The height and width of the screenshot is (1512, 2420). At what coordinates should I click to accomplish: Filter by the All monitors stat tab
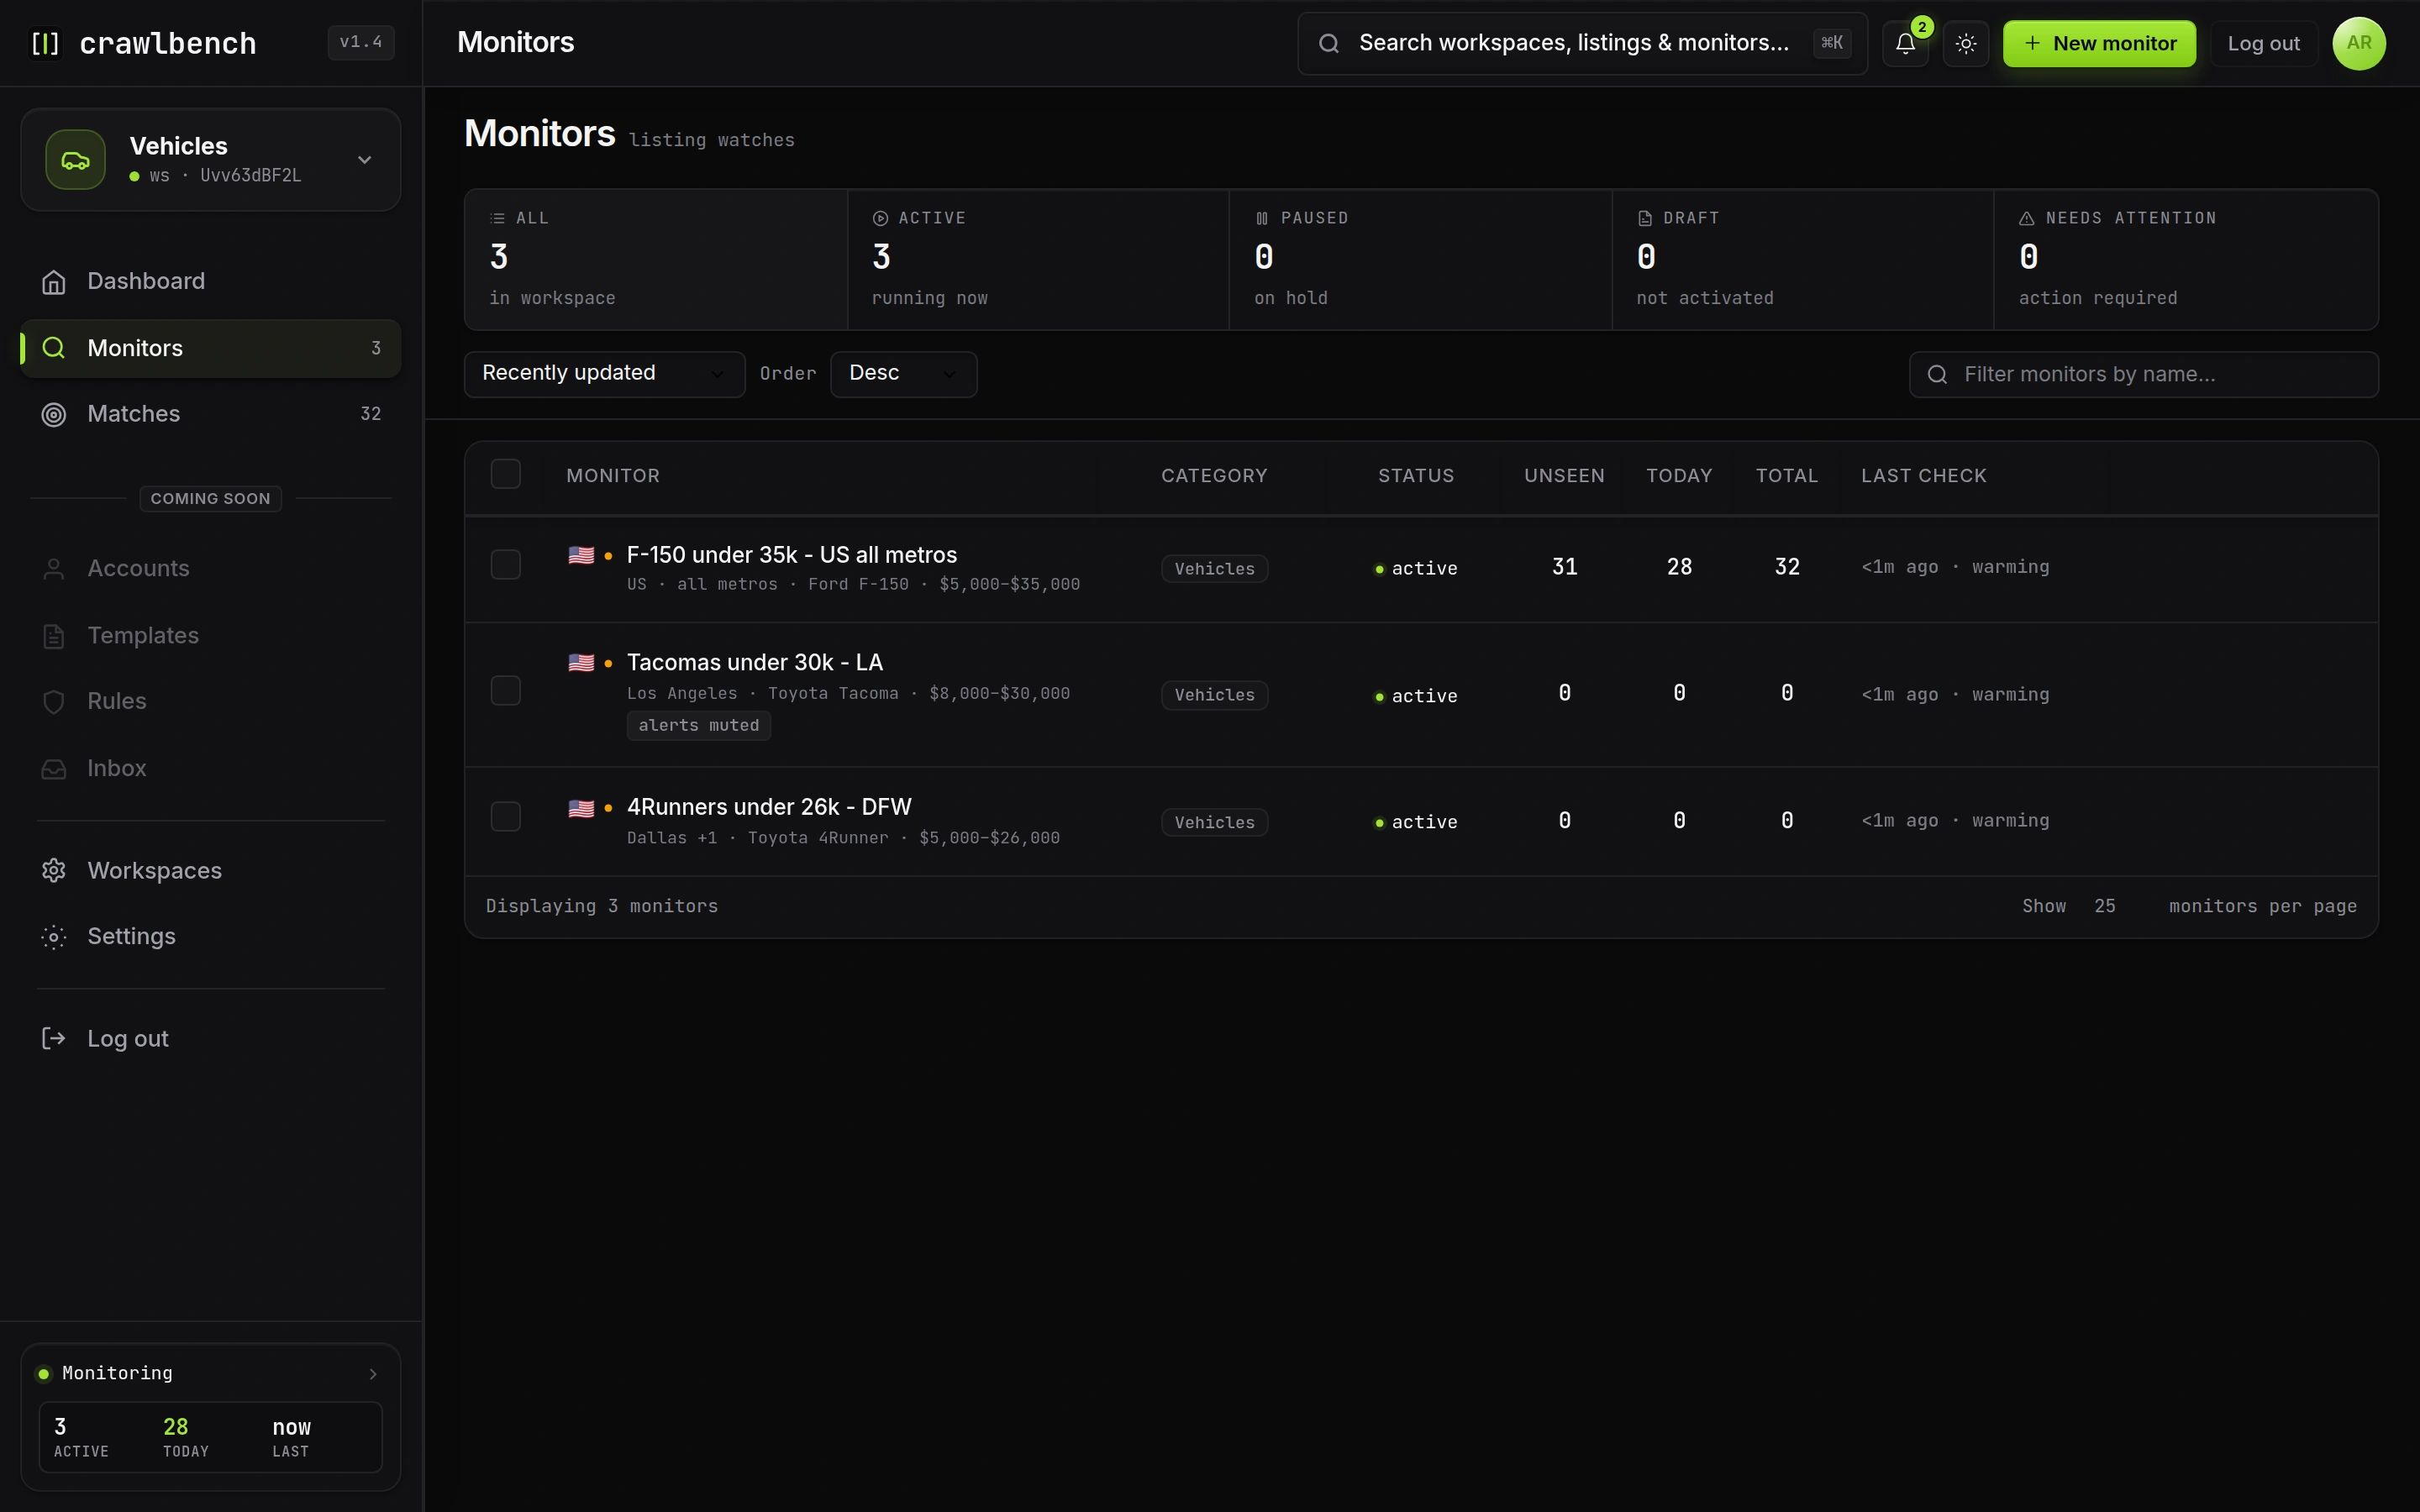point(656,260)
